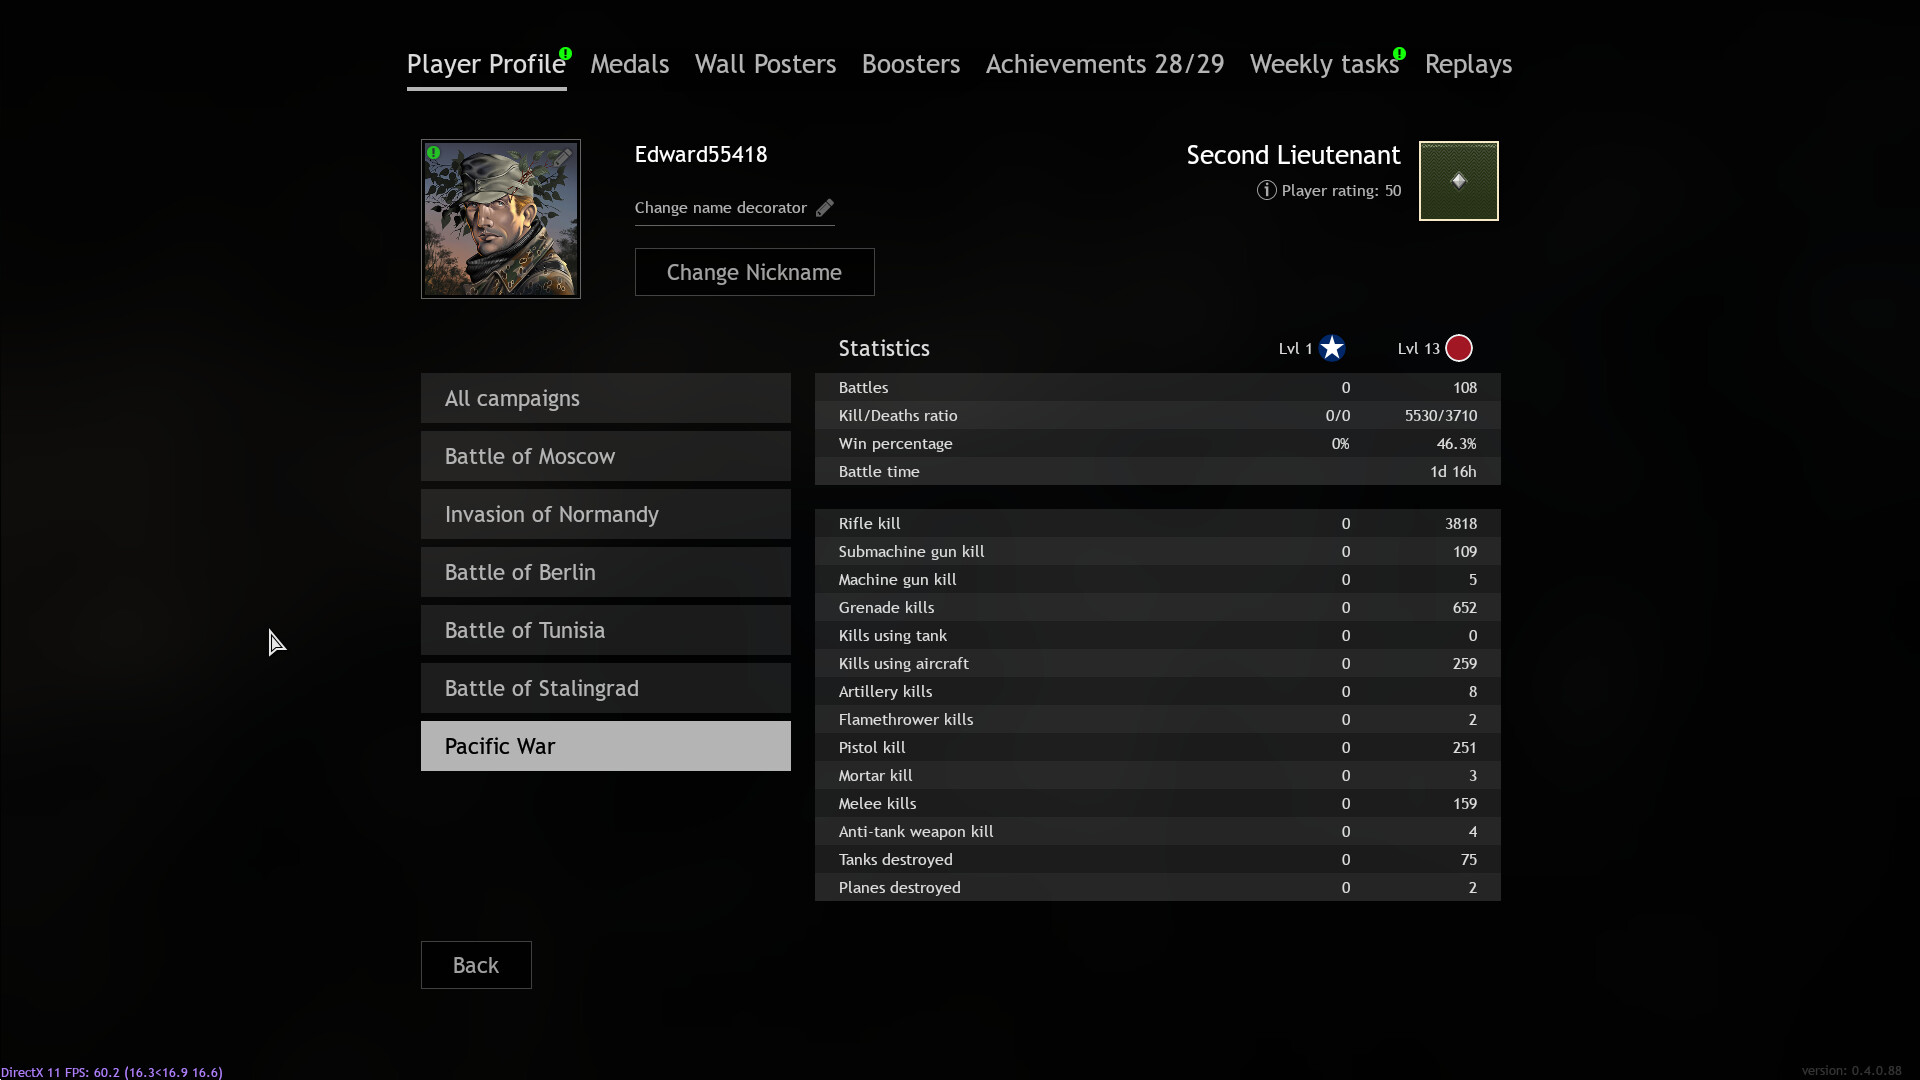The width and height of the screenshot is (1920, 1080).
Task: Open the Wall Posters tab
Action: (x=765, y=64)
